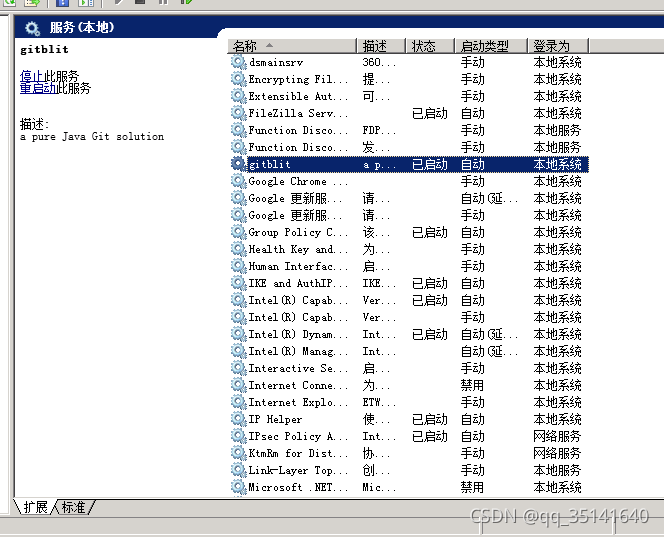Click 禁用 startup type of Internet Conne...
Image resolution: width=664 pixels, height=537 pixels.
[472, 385]
